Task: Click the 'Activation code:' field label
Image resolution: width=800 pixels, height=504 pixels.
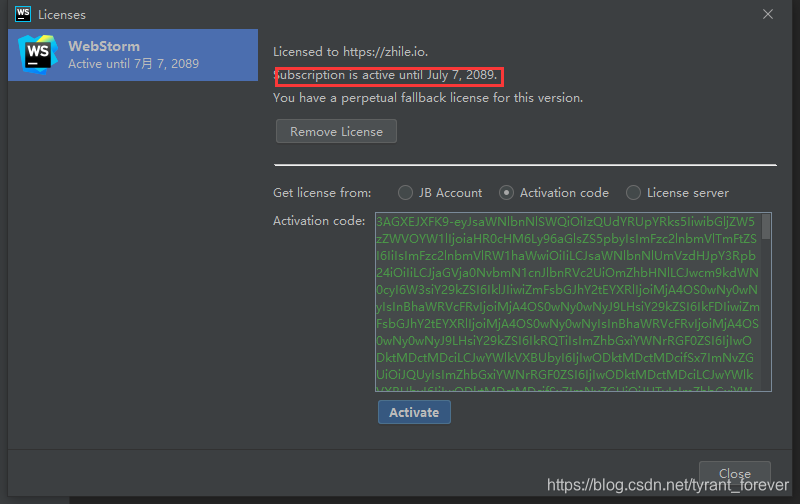Action: (319, 221)
